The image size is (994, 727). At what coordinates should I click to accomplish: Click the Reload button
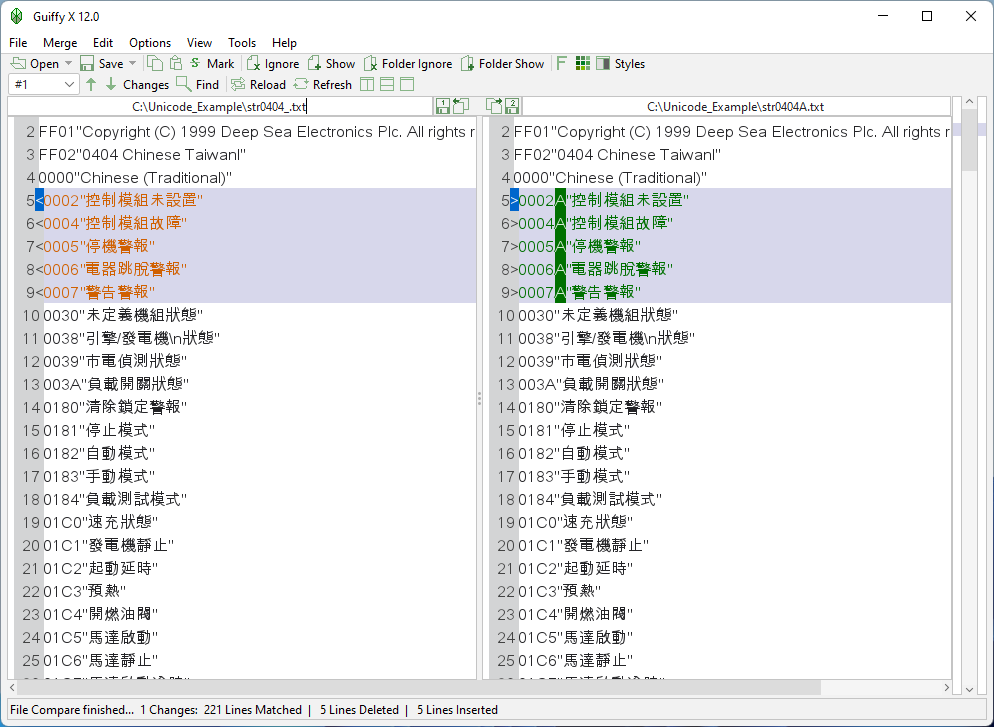tap(258, 85)
